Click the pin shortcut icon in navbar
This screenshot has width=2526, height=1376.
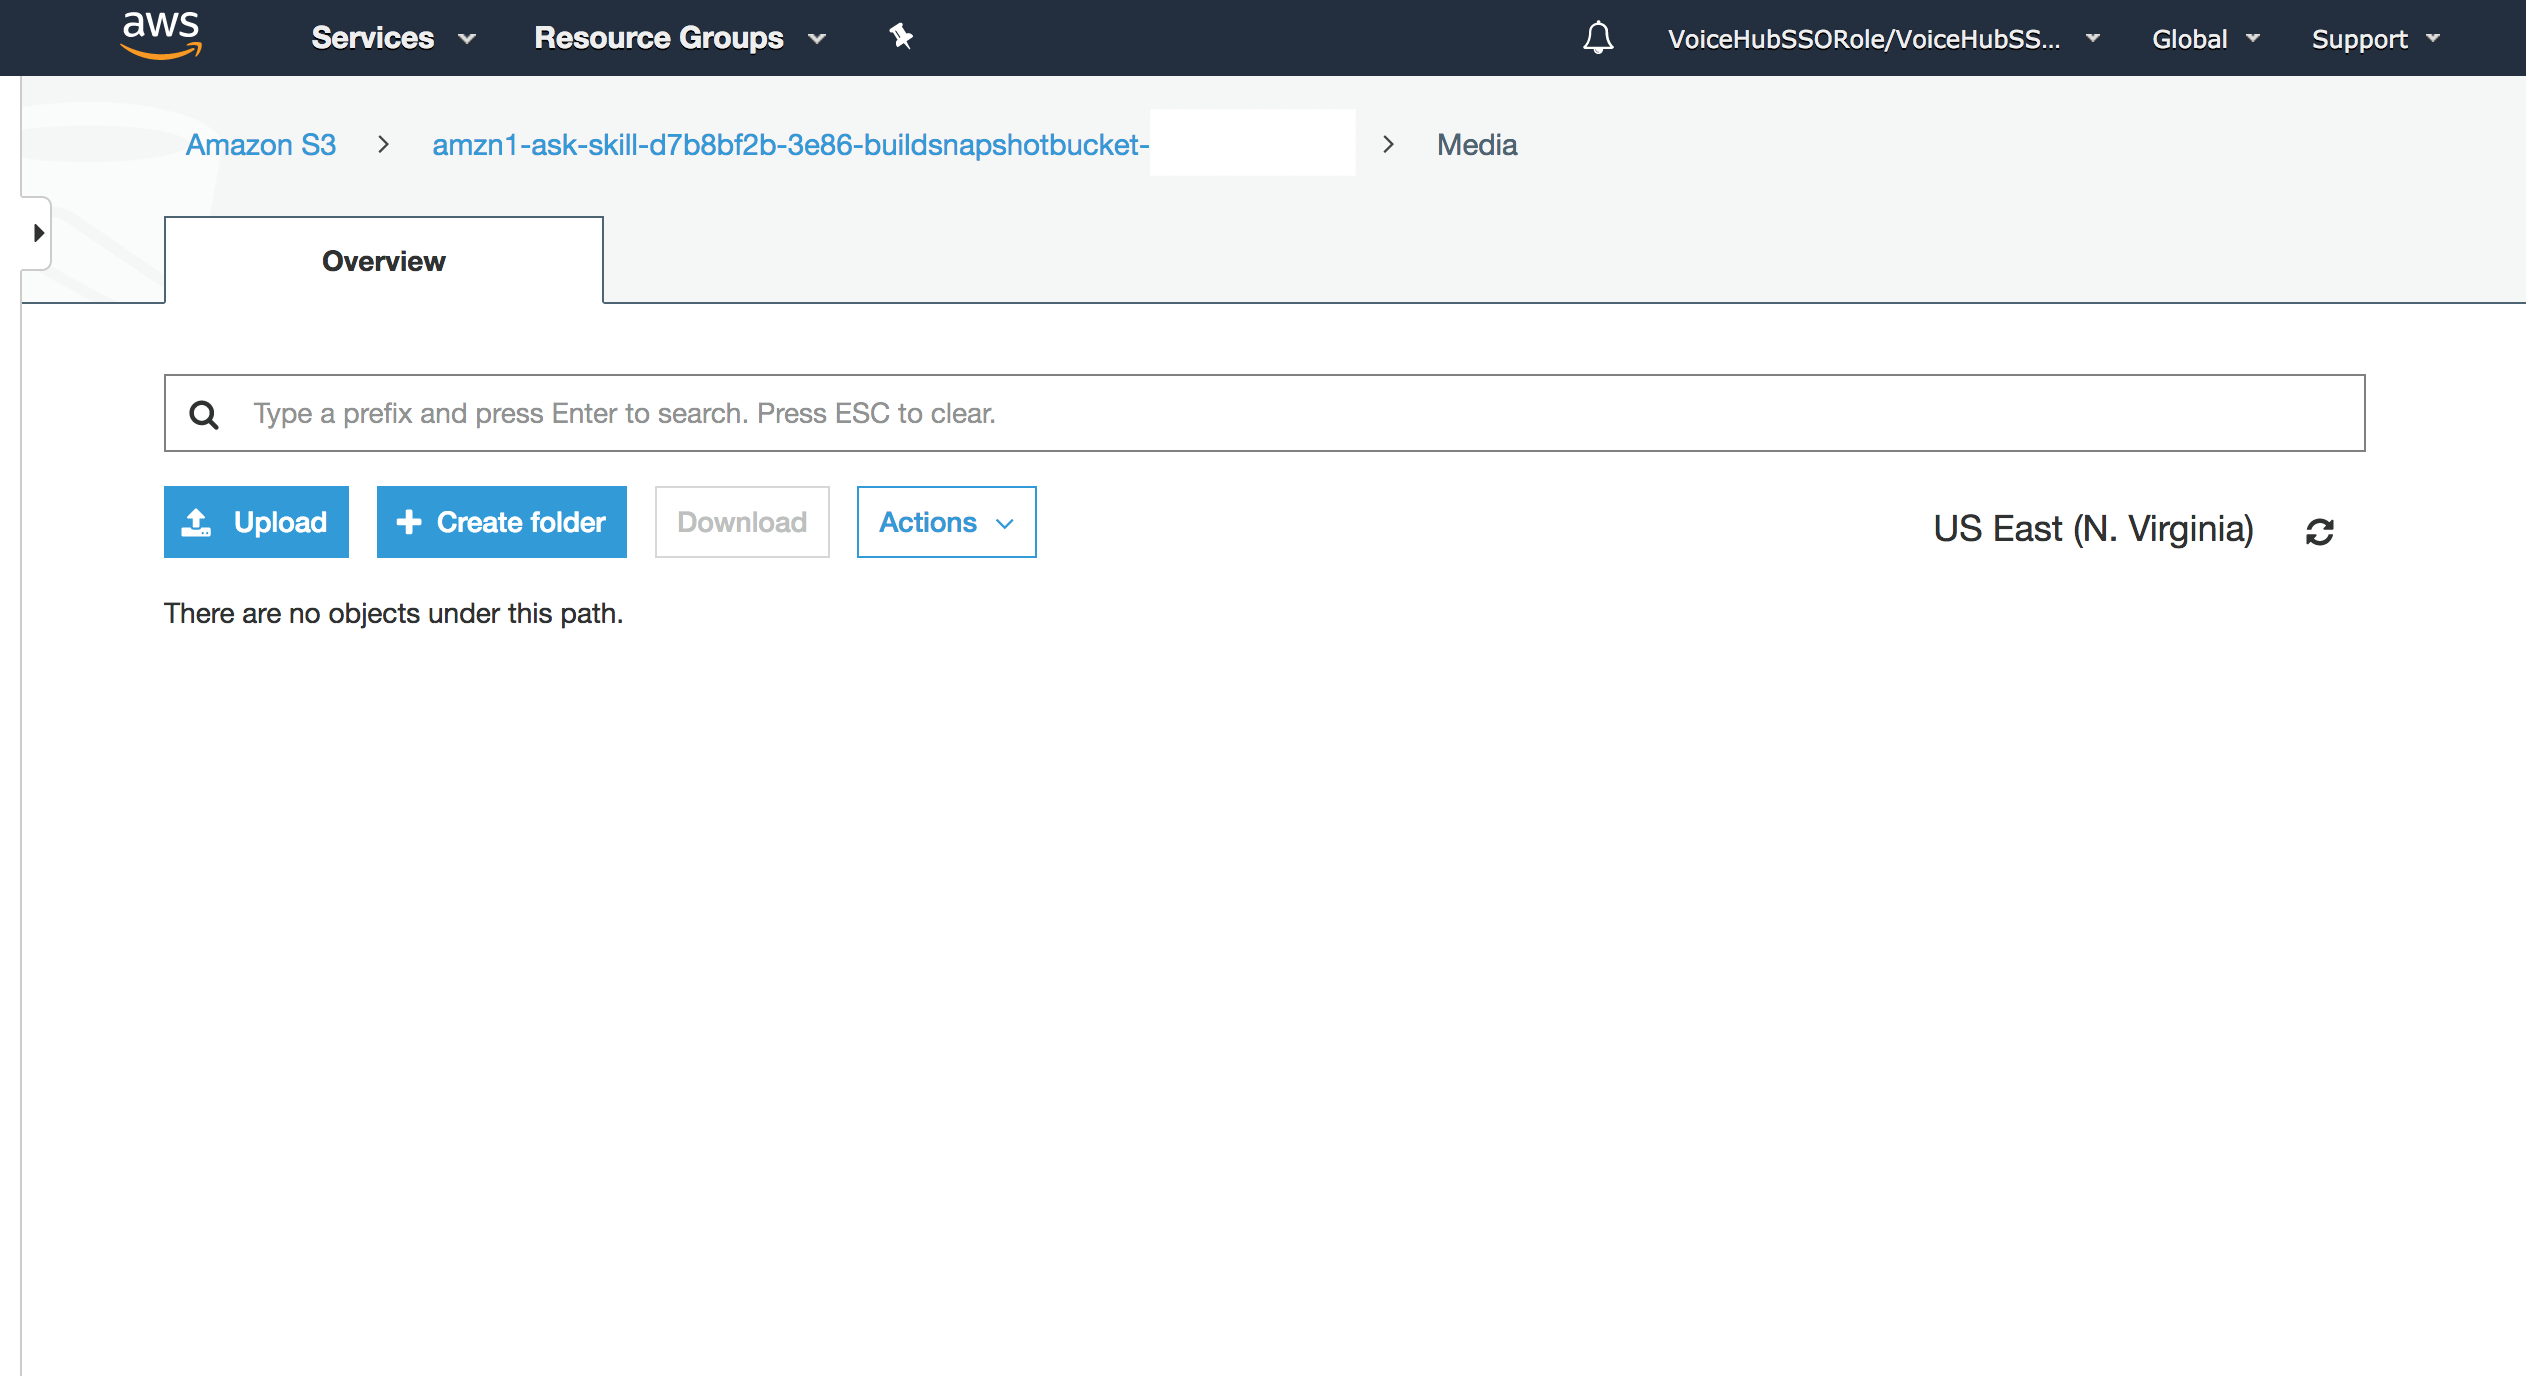click(901, 36)
